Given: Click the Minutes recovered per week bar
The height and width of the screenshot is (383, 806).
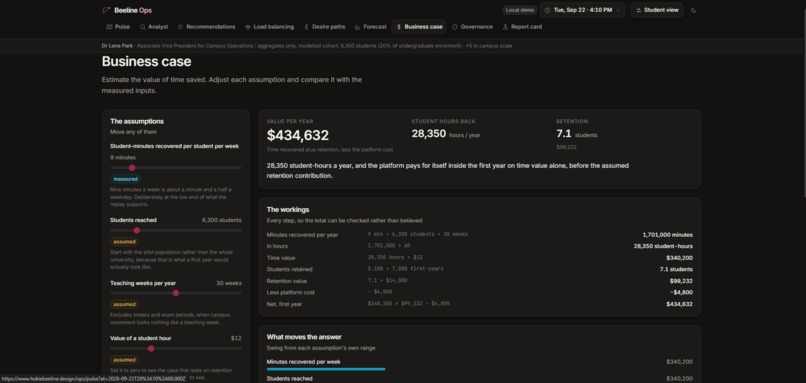Looking at the screenshot, I should (326, 369).
